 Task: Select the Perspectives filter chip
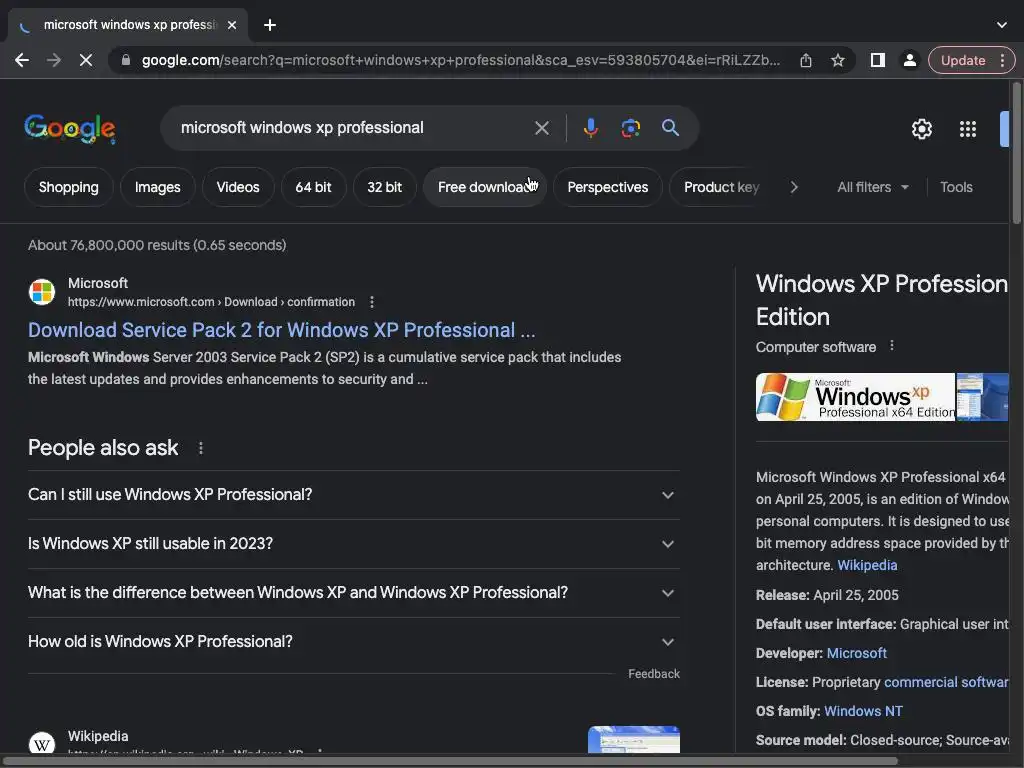tap(607, 187)
